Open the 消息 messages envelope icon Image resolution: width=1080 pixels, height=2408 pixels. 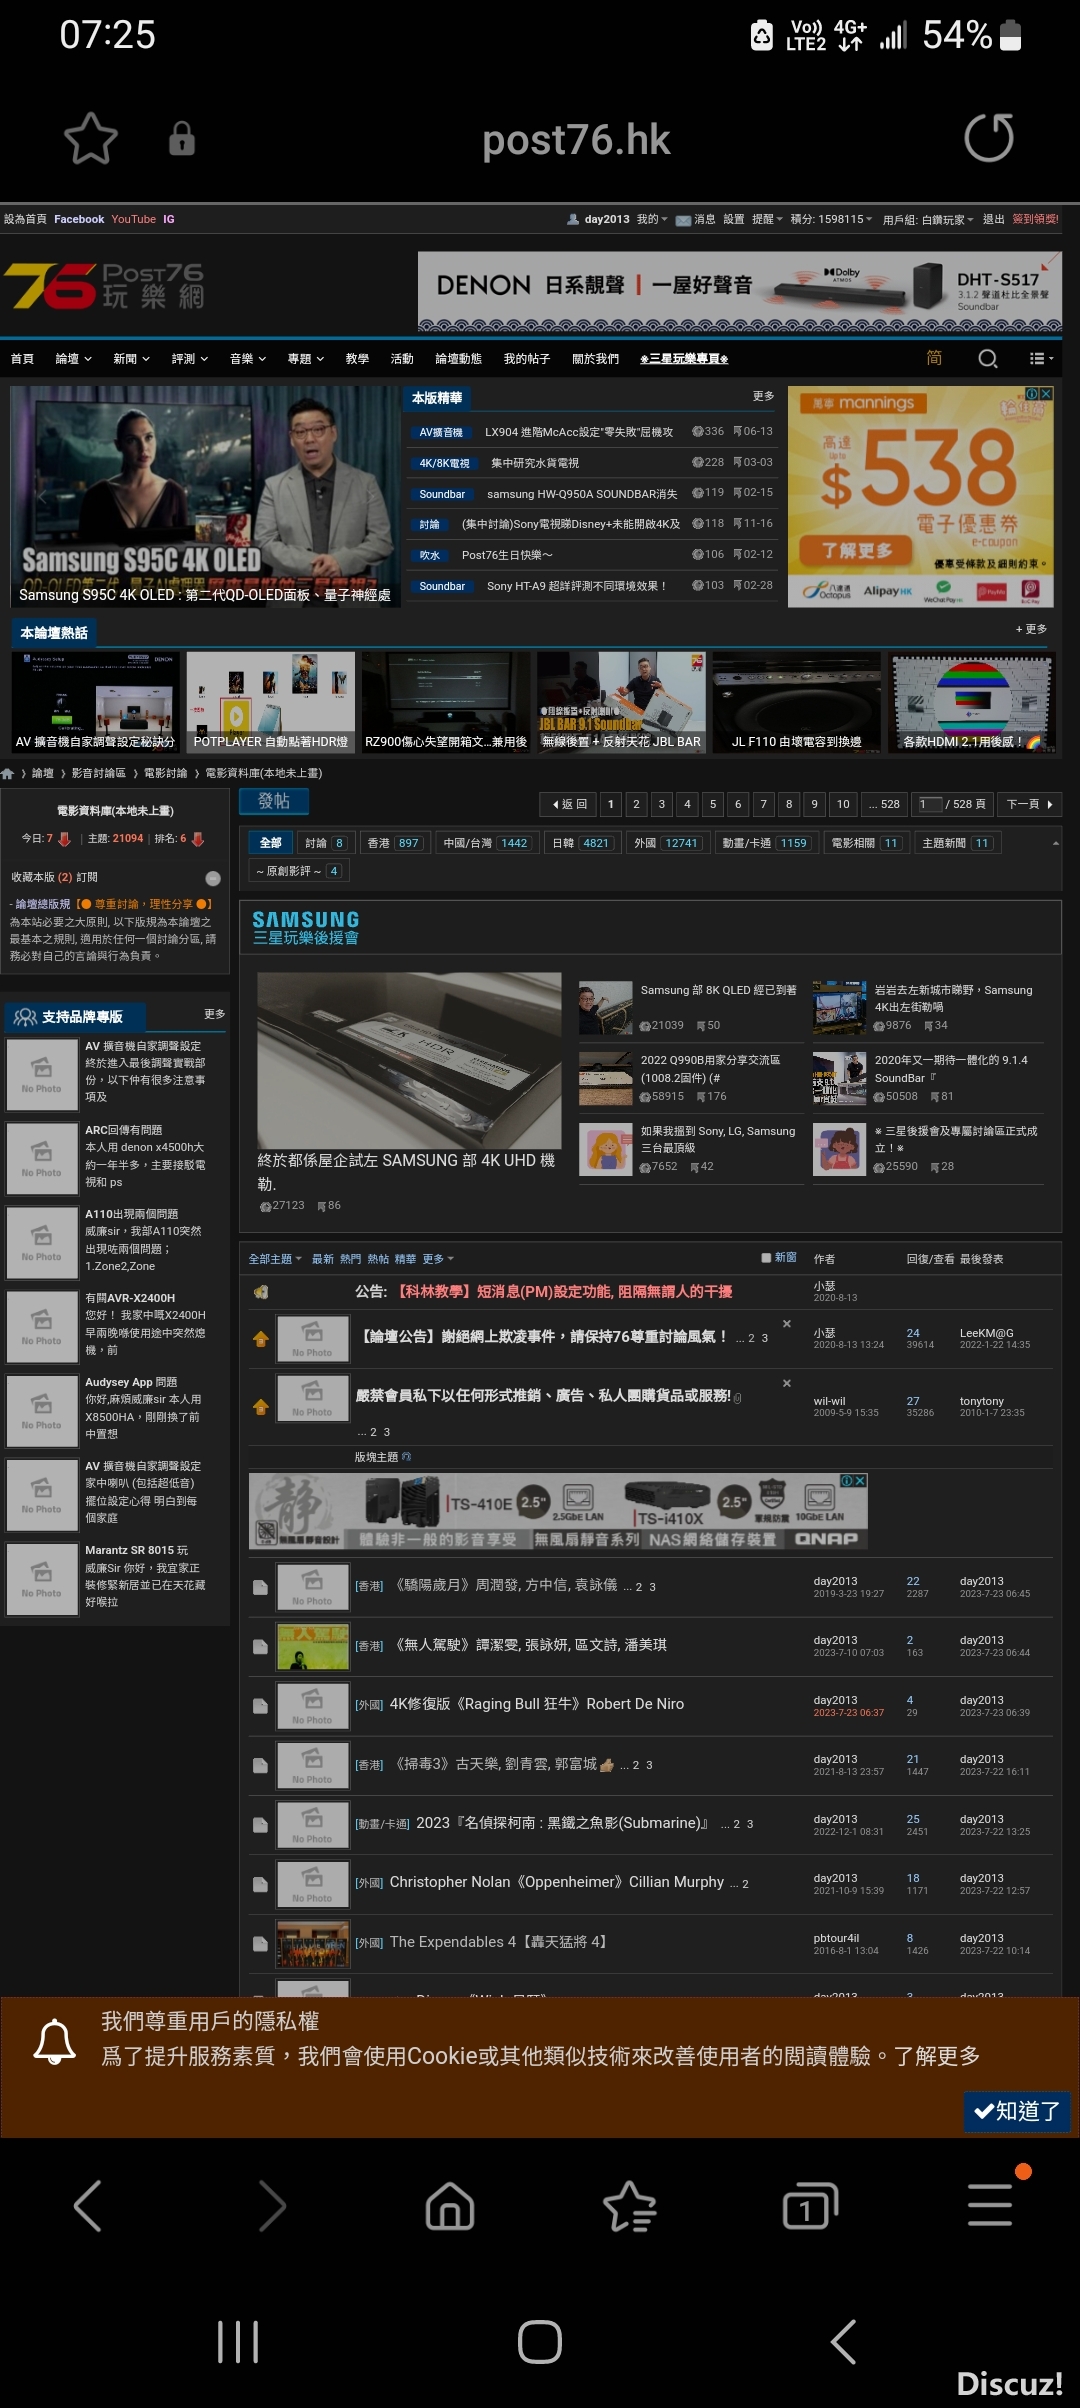683,220
